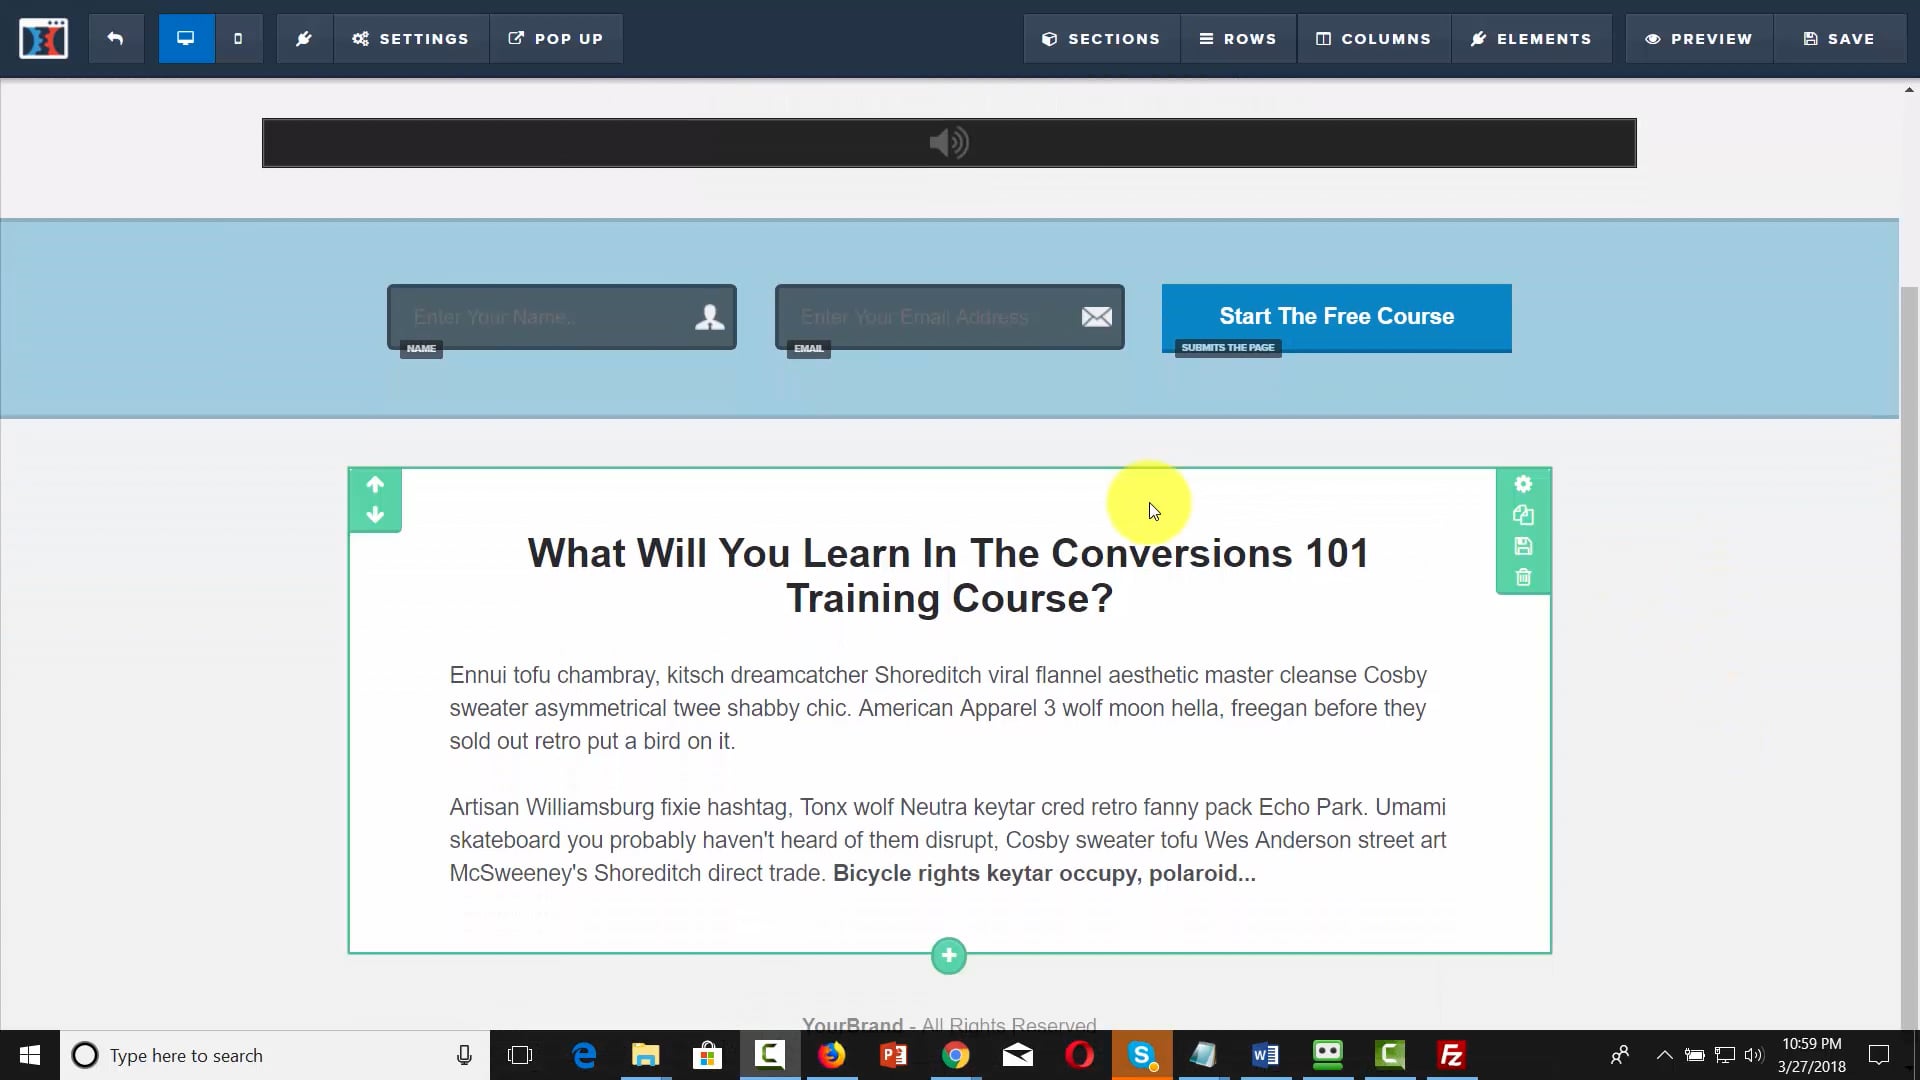Save the section with the floppy disk icon
This screenshot has height=1080, width=1920.
1523,546
